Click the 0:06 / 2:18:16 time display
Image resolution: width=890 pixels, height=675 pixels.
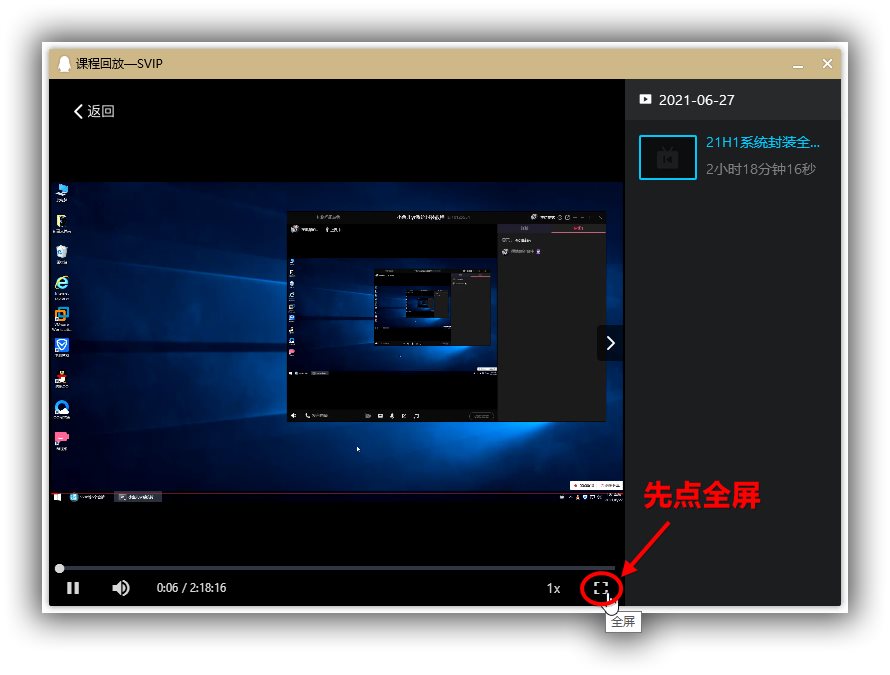point(191,588)
